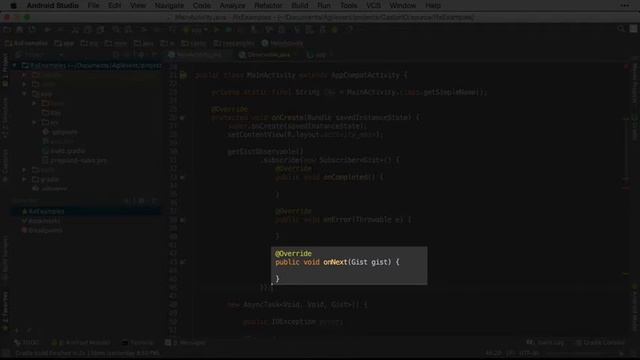The height and width of the screenshot is (360, 640).
Task: Open the Navigate menu
Action: coord(169,6)
